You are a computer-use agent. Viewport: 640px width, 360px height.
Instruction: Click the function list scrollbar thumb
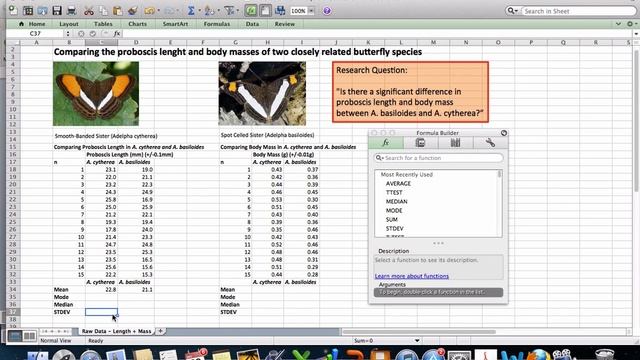click(x=500, y=175)
